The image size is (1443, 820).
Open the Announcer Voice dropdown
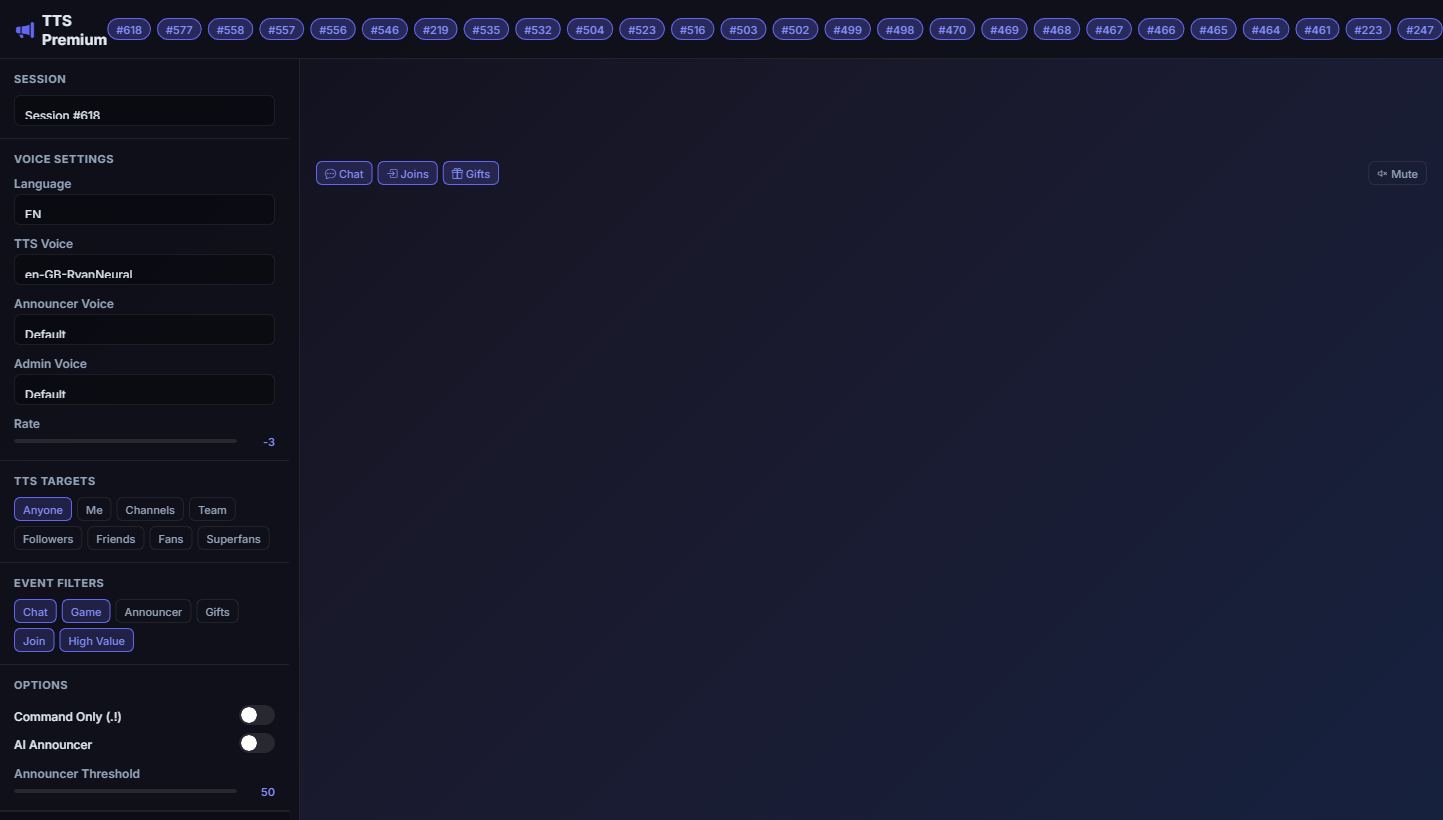click(x=144, y=330)
